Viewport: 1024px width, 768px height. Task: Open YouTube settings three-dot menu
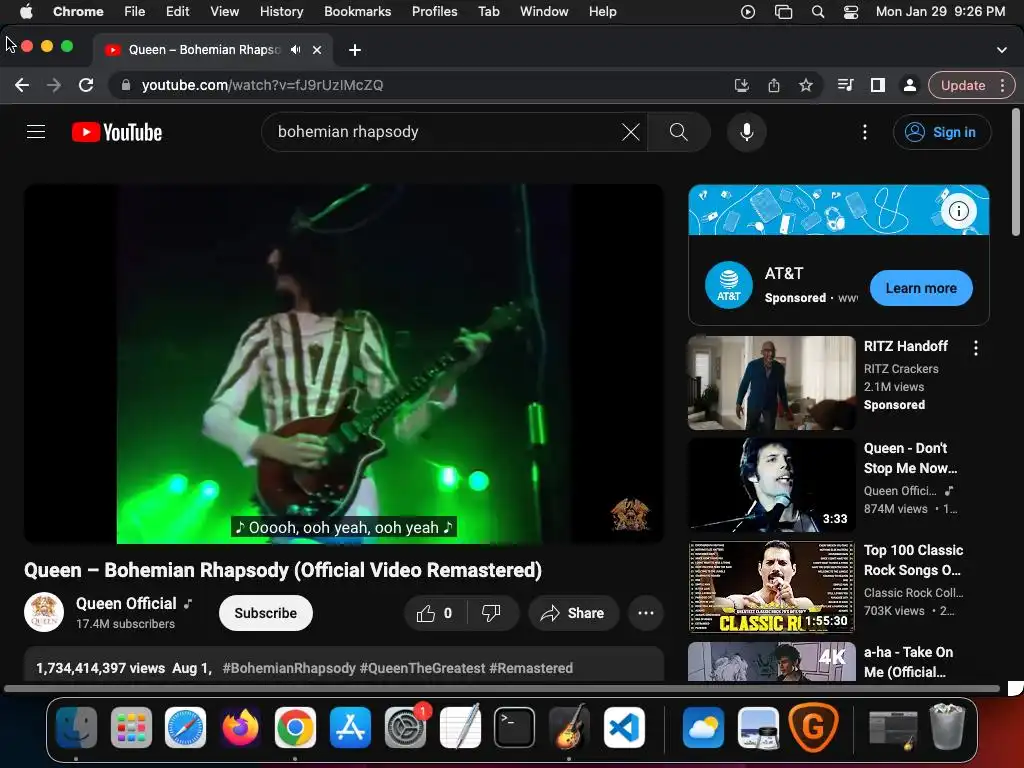[x=865, y=132]
